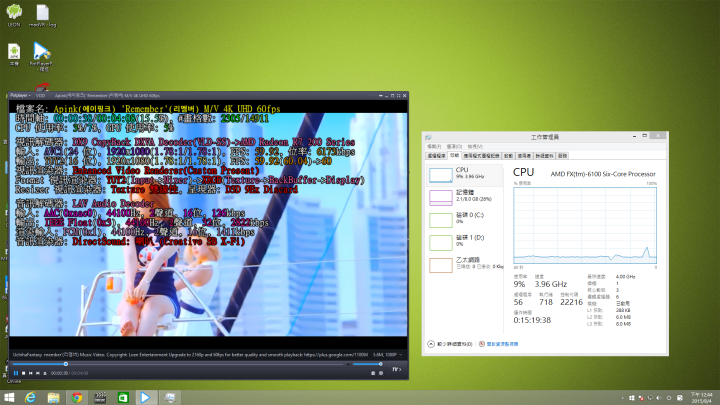Open the clapperboard media app on taskbar

pyautogui.click(x=100, y=397)
